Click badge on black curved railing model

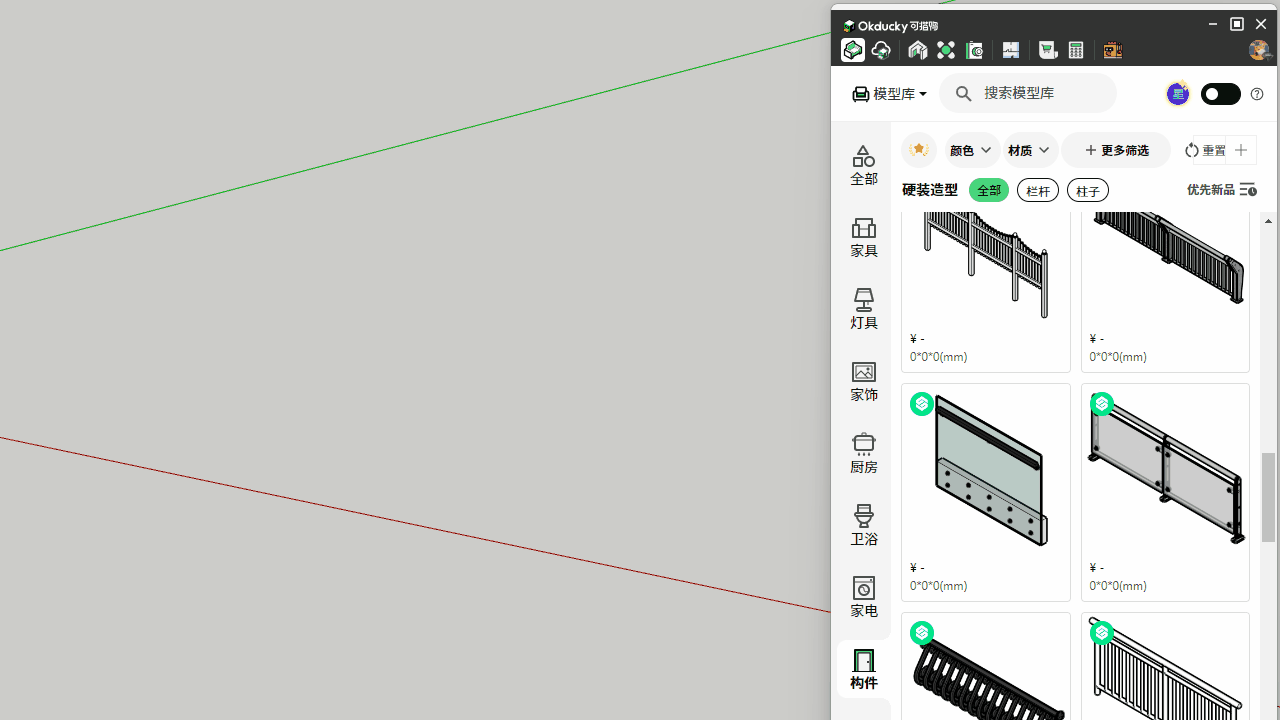(x=922, y=633)
